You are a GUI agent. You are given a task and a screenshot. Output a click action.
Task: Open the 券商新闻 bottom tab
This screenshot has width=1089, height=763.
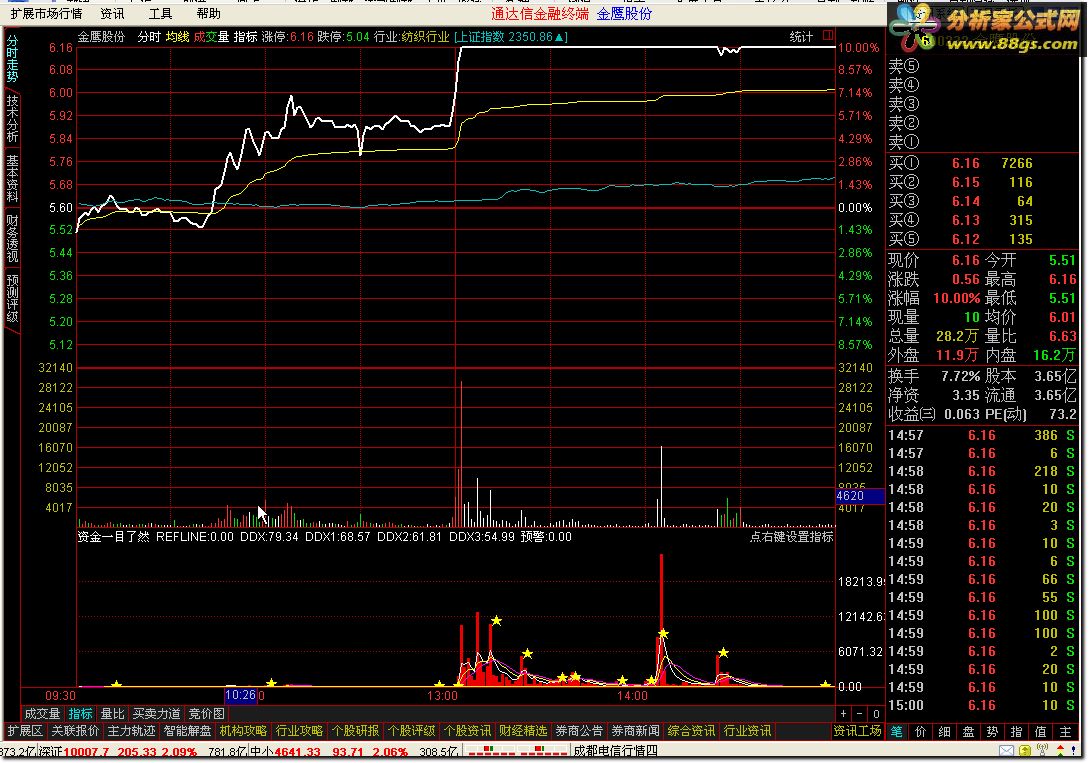(635, 731)
